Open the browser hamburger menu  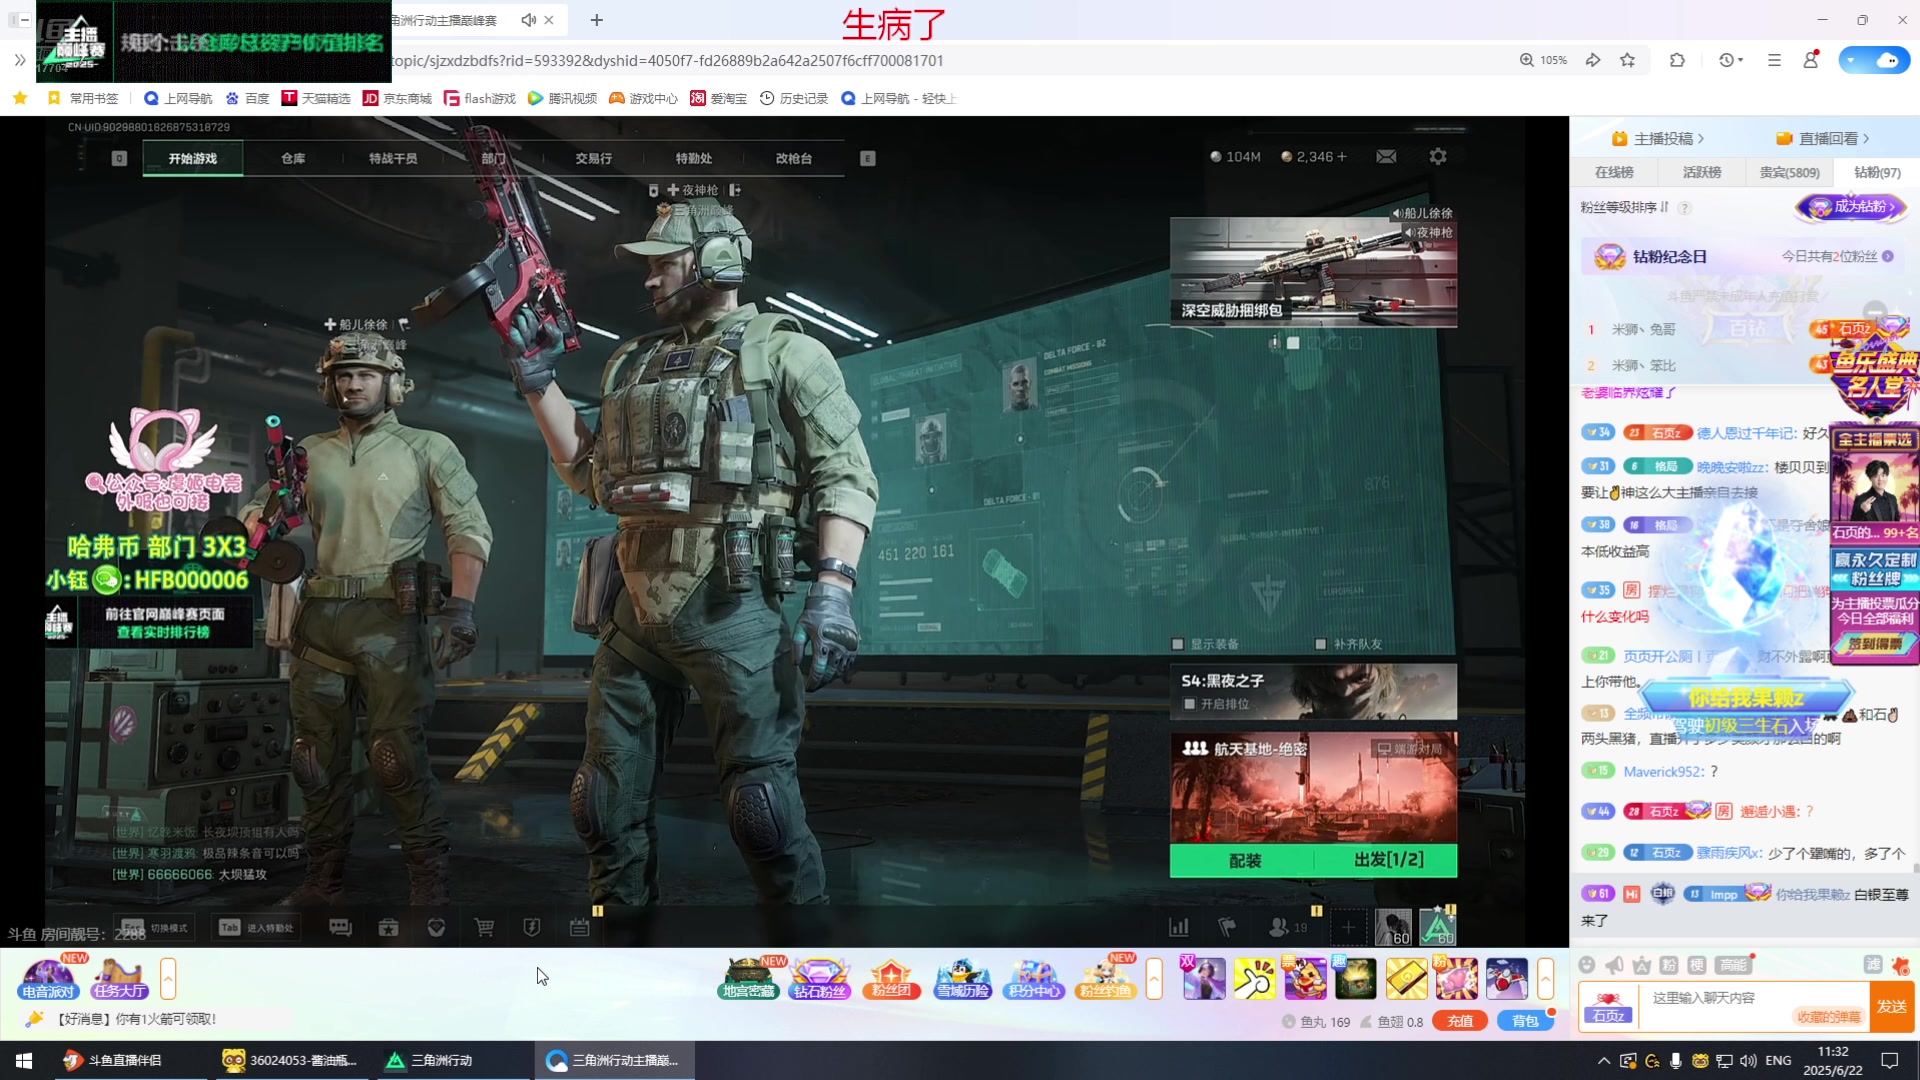click(1774, 60)
